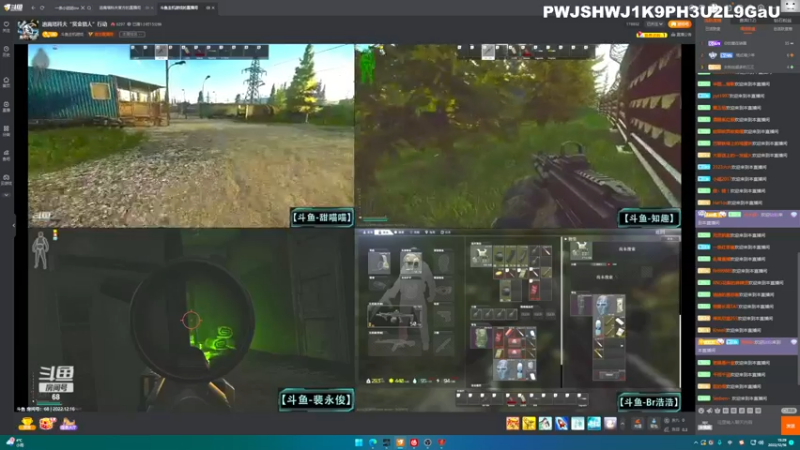
Task: Toggle the pill switch at the chat toolbar's right end
Action: [x=789, y=411]
